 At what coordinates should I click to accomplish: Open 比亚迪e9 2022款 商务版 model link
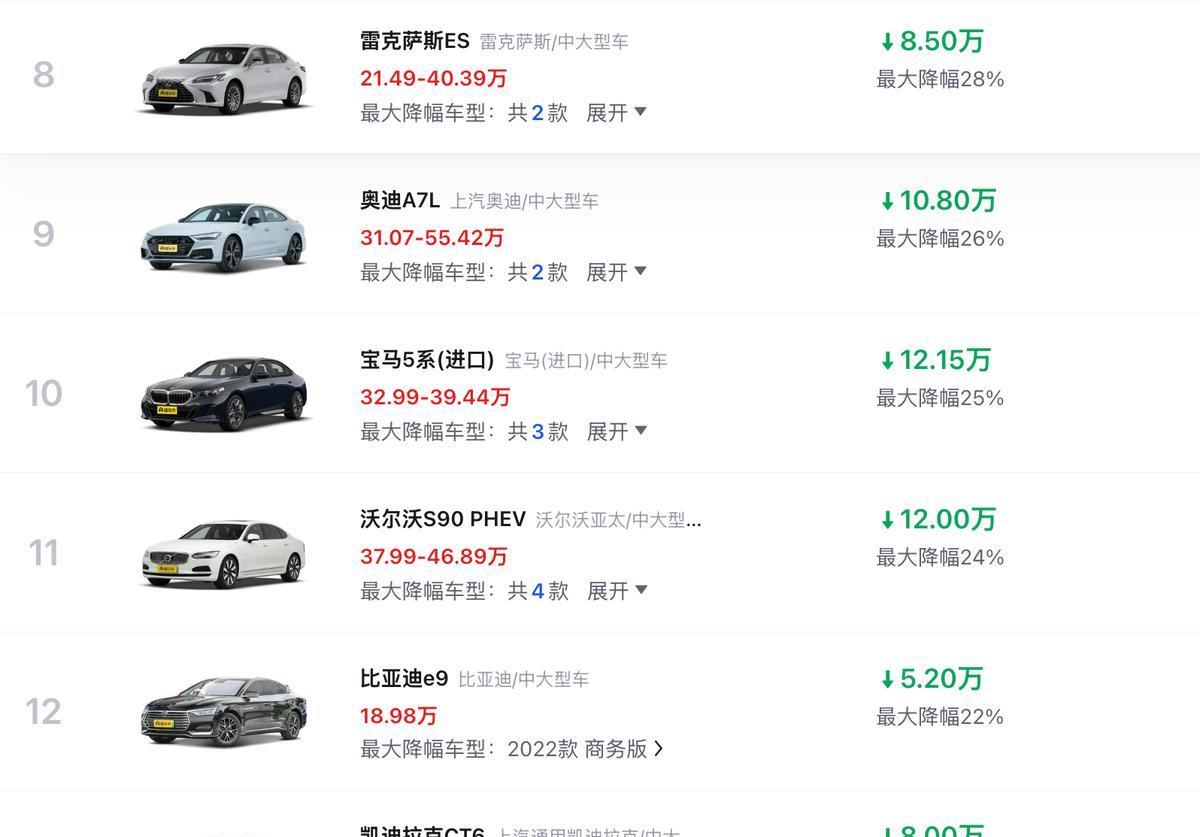click(585, 749)
